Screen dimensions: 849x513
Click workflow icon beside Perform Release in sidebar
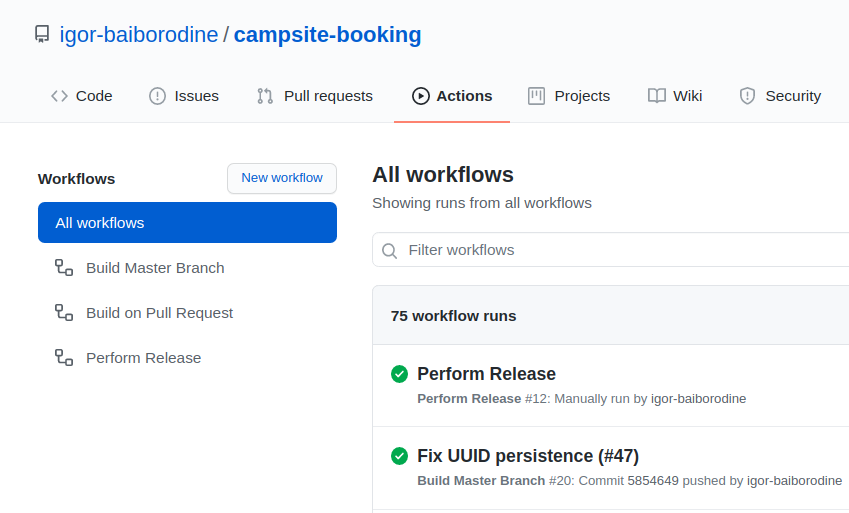[x=64, y=358]
